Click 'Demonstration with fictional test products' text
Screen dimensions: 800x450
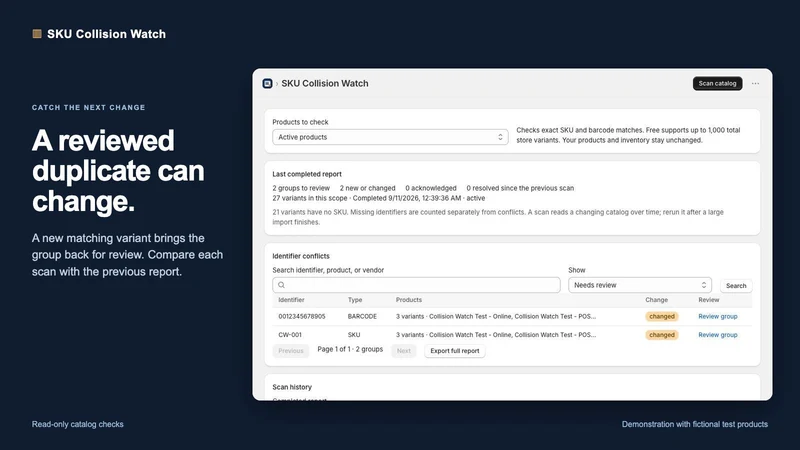pyautogui.click(x=694, y=424)
